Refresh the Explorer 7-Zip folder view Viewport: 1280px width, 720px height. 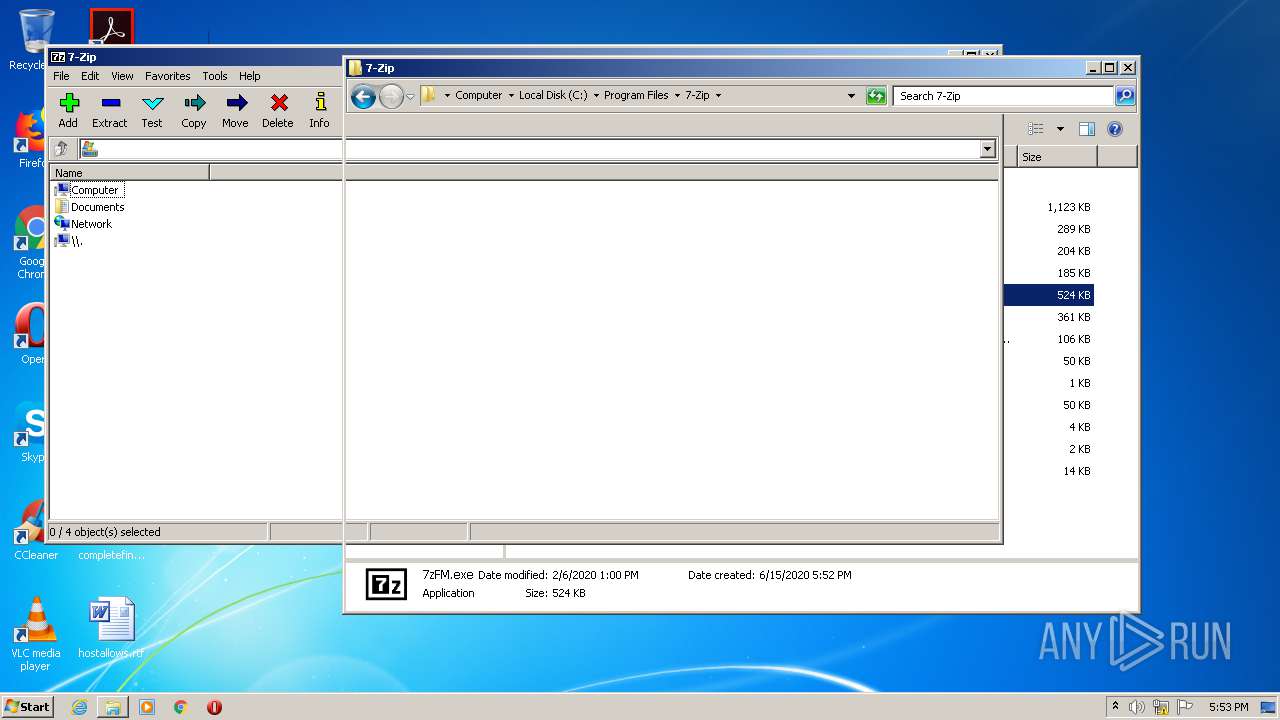click(876, 96)
